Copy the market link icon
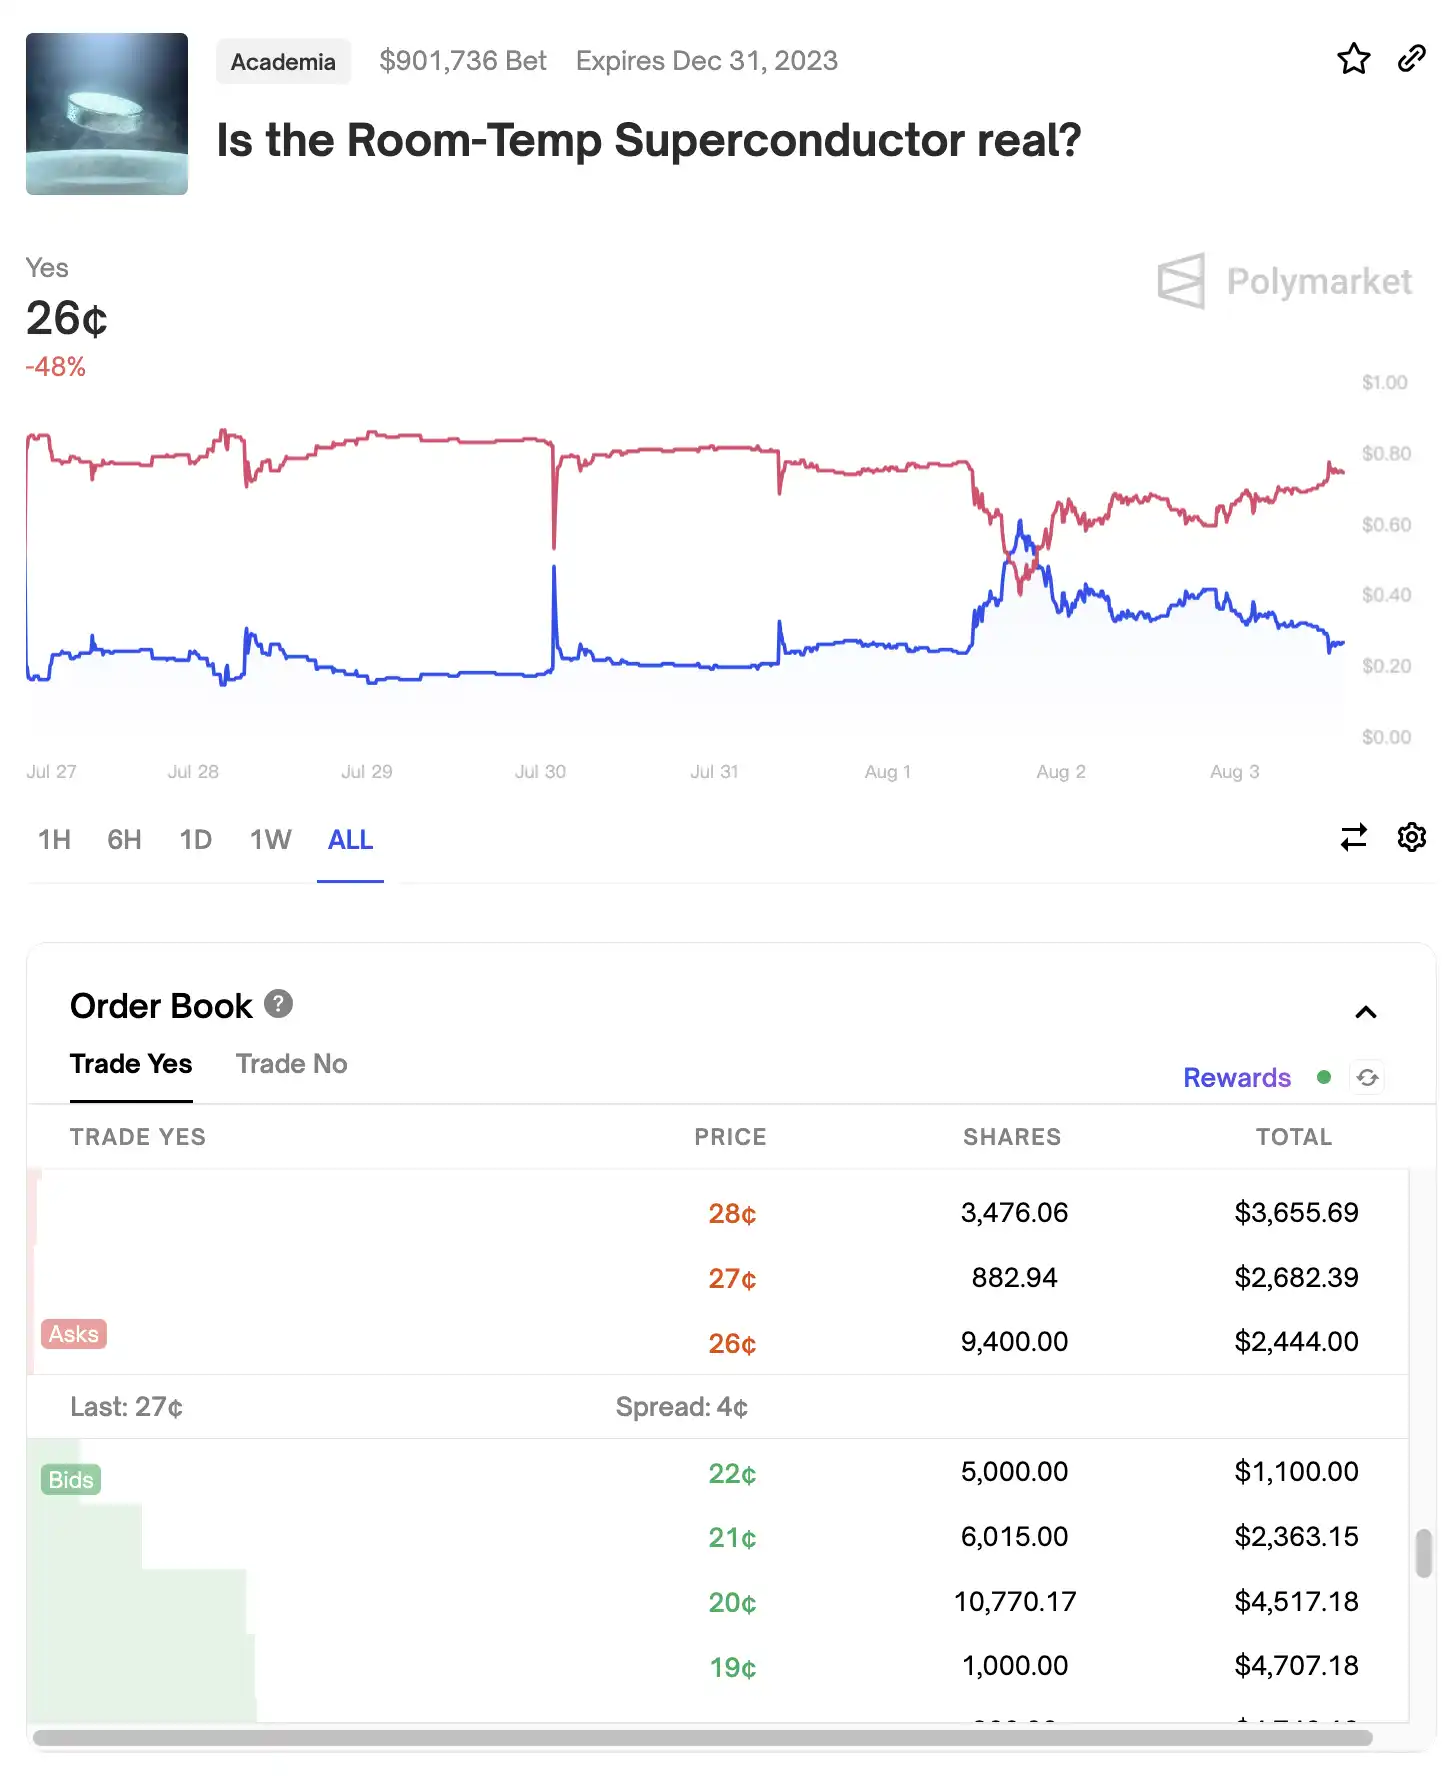This screenshot has width=1446, height=1776. (x=1411, y=59)
